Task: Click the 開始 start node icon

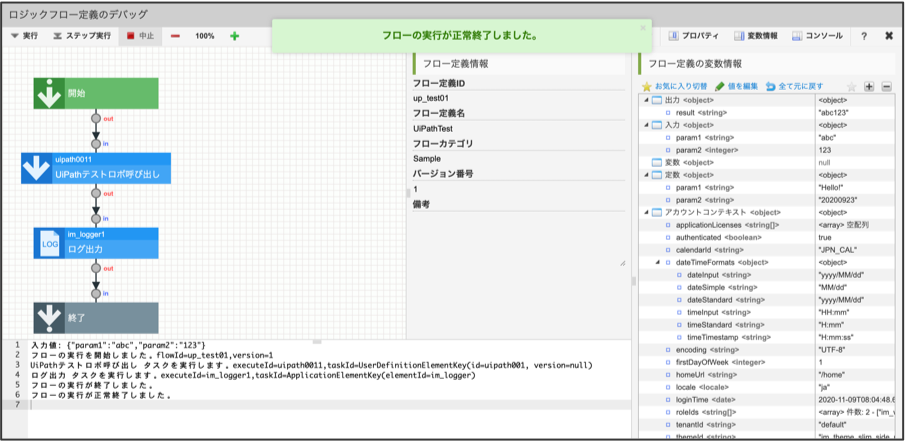Action: pos(48,93)
